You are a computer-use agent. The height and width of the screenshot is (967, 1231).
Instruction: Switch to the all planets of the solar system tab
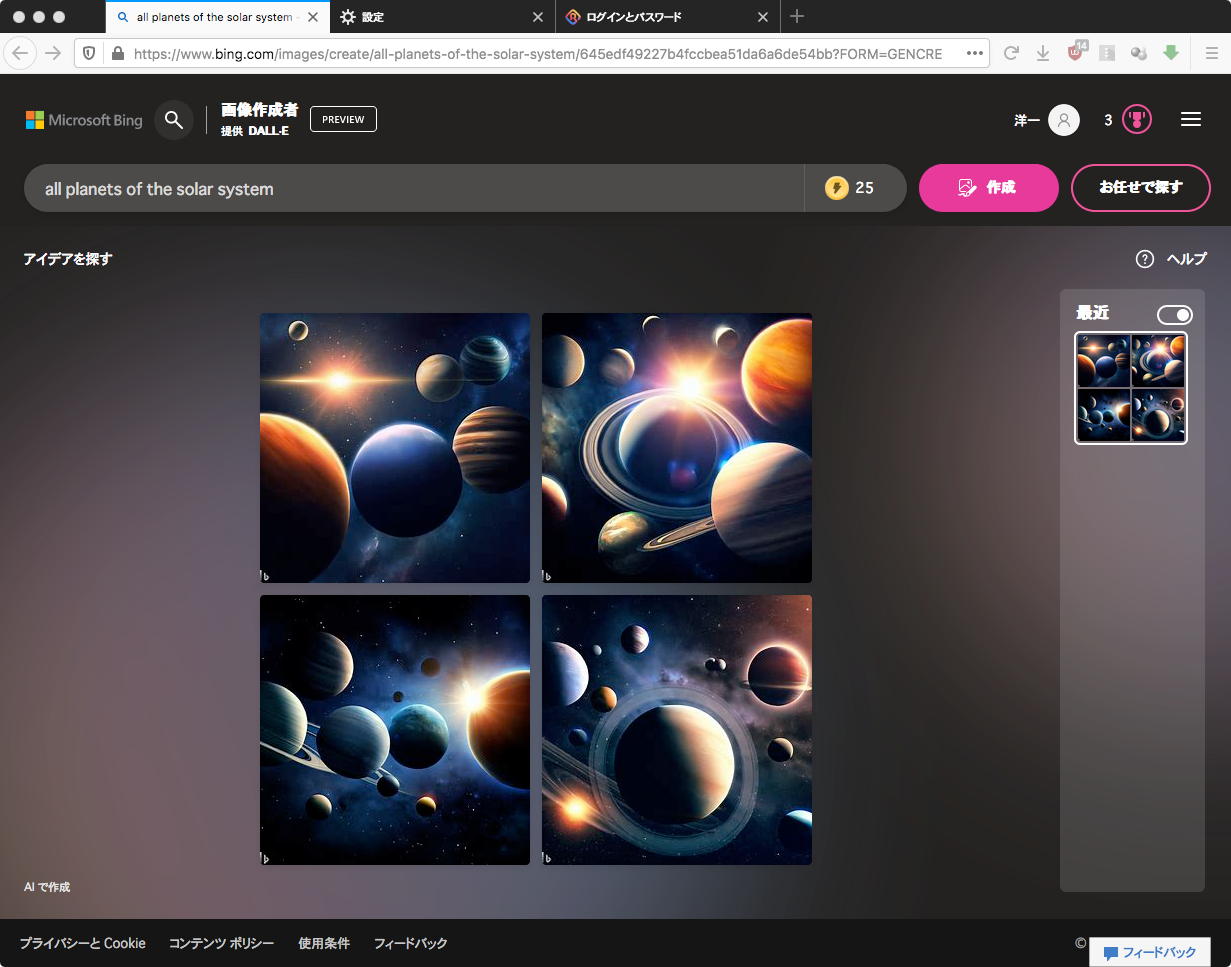coord(215,17)
